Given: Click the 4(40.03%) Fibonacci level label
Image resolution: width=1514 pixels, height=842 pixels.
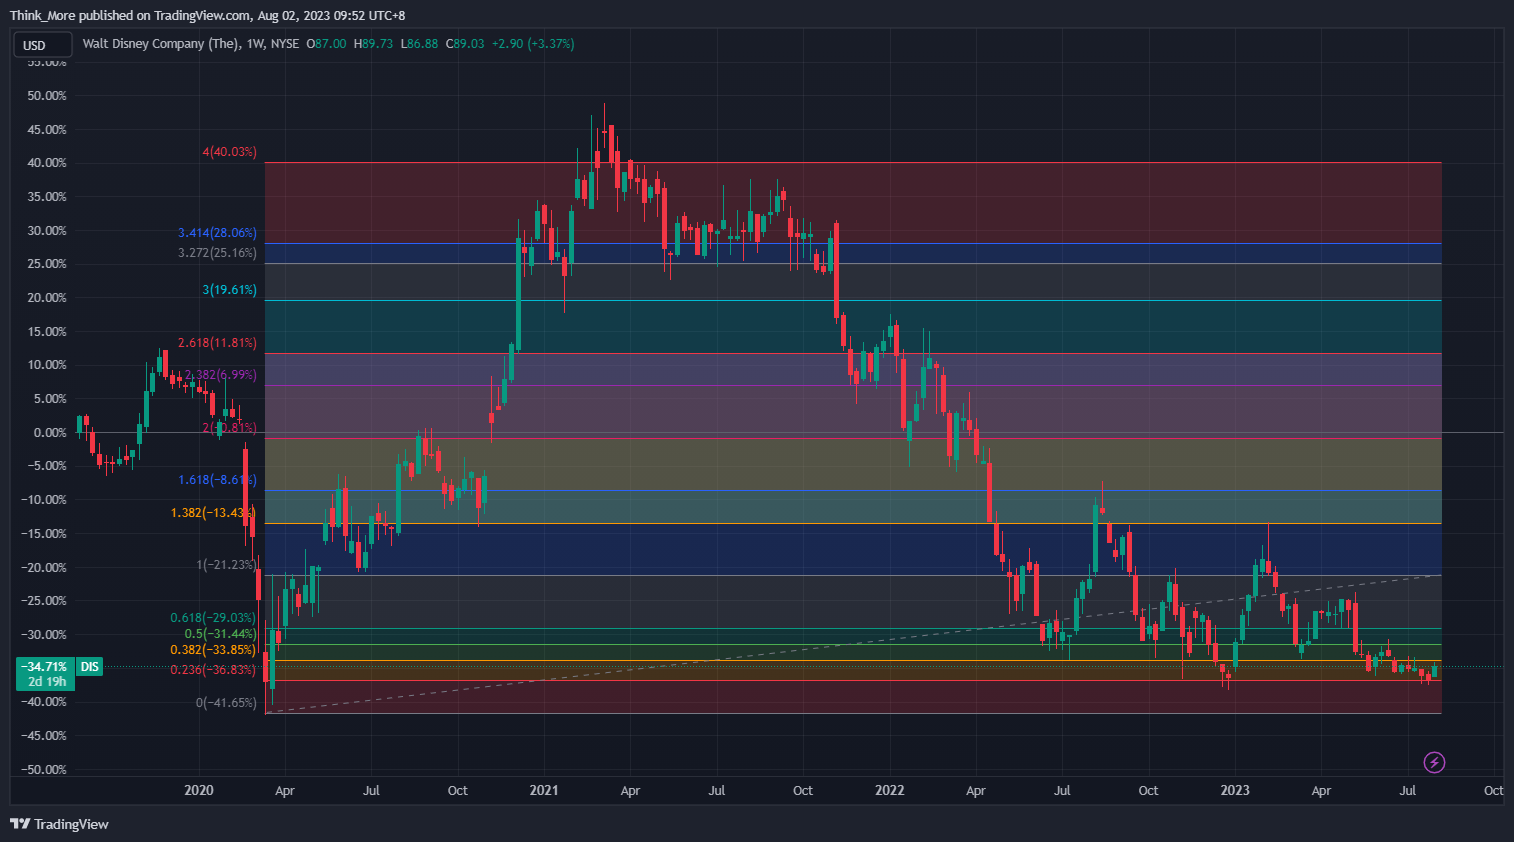Looking at the screenshot, I should coord(230,152).
